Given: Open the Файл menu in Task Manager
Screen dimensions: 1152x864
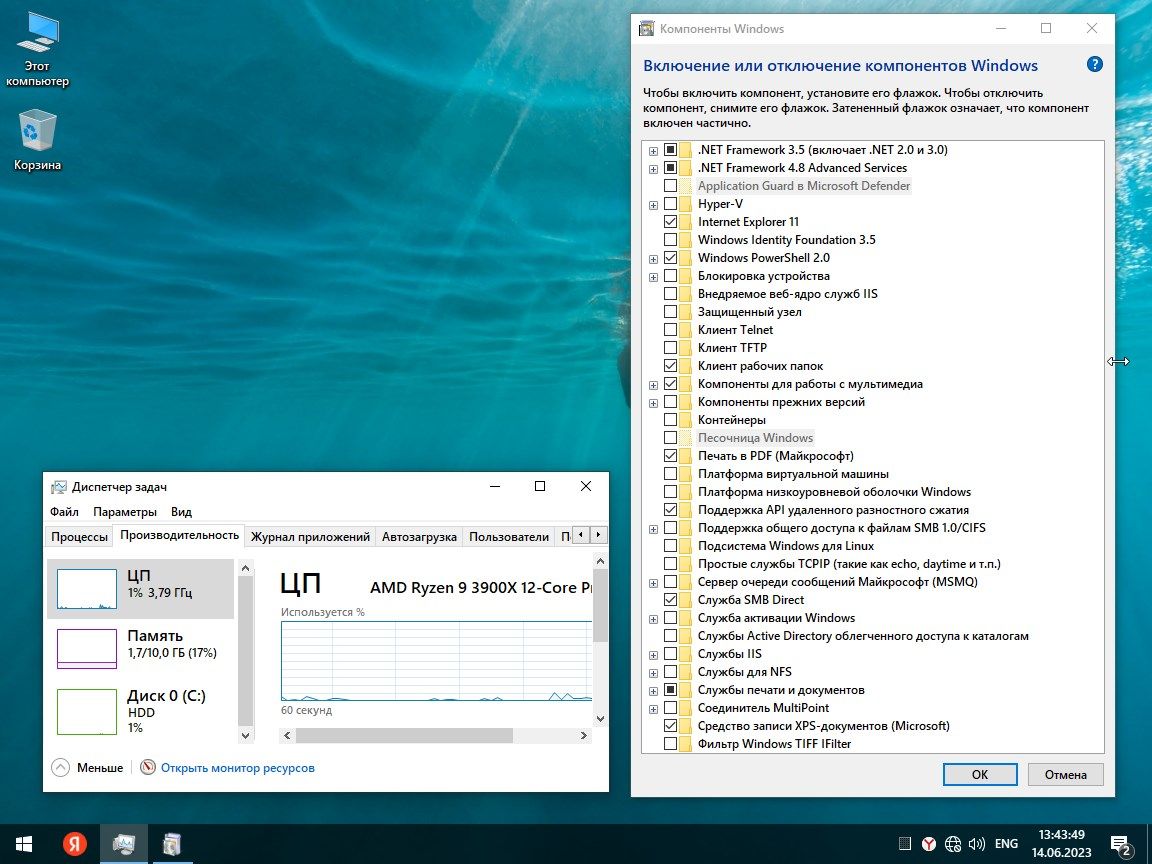Looking at the screenshot, I should (62, 511).
